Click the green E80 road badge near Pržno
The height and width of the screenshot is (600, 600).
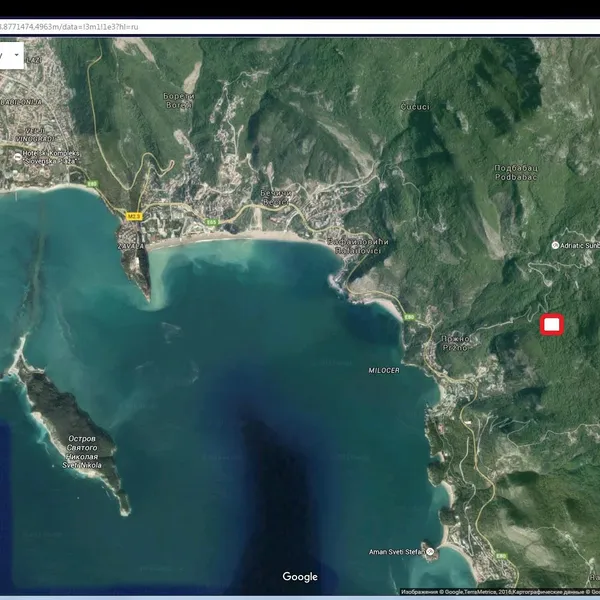409,317
